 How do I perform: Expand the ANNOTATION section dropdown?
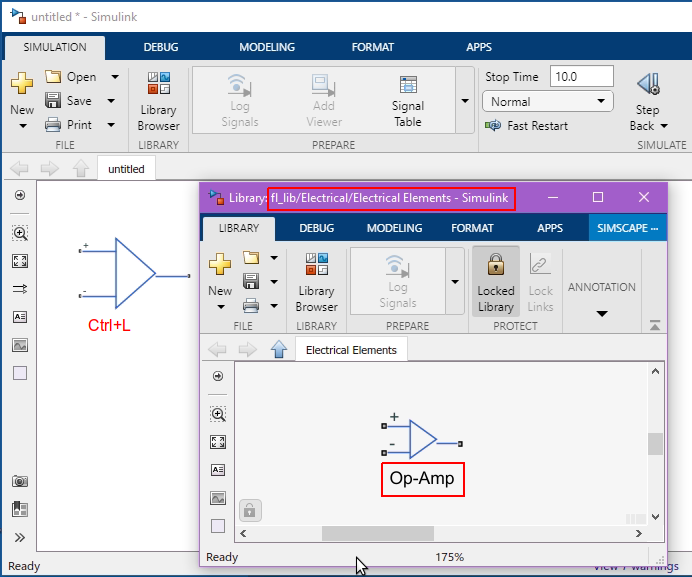coord(602,313)
